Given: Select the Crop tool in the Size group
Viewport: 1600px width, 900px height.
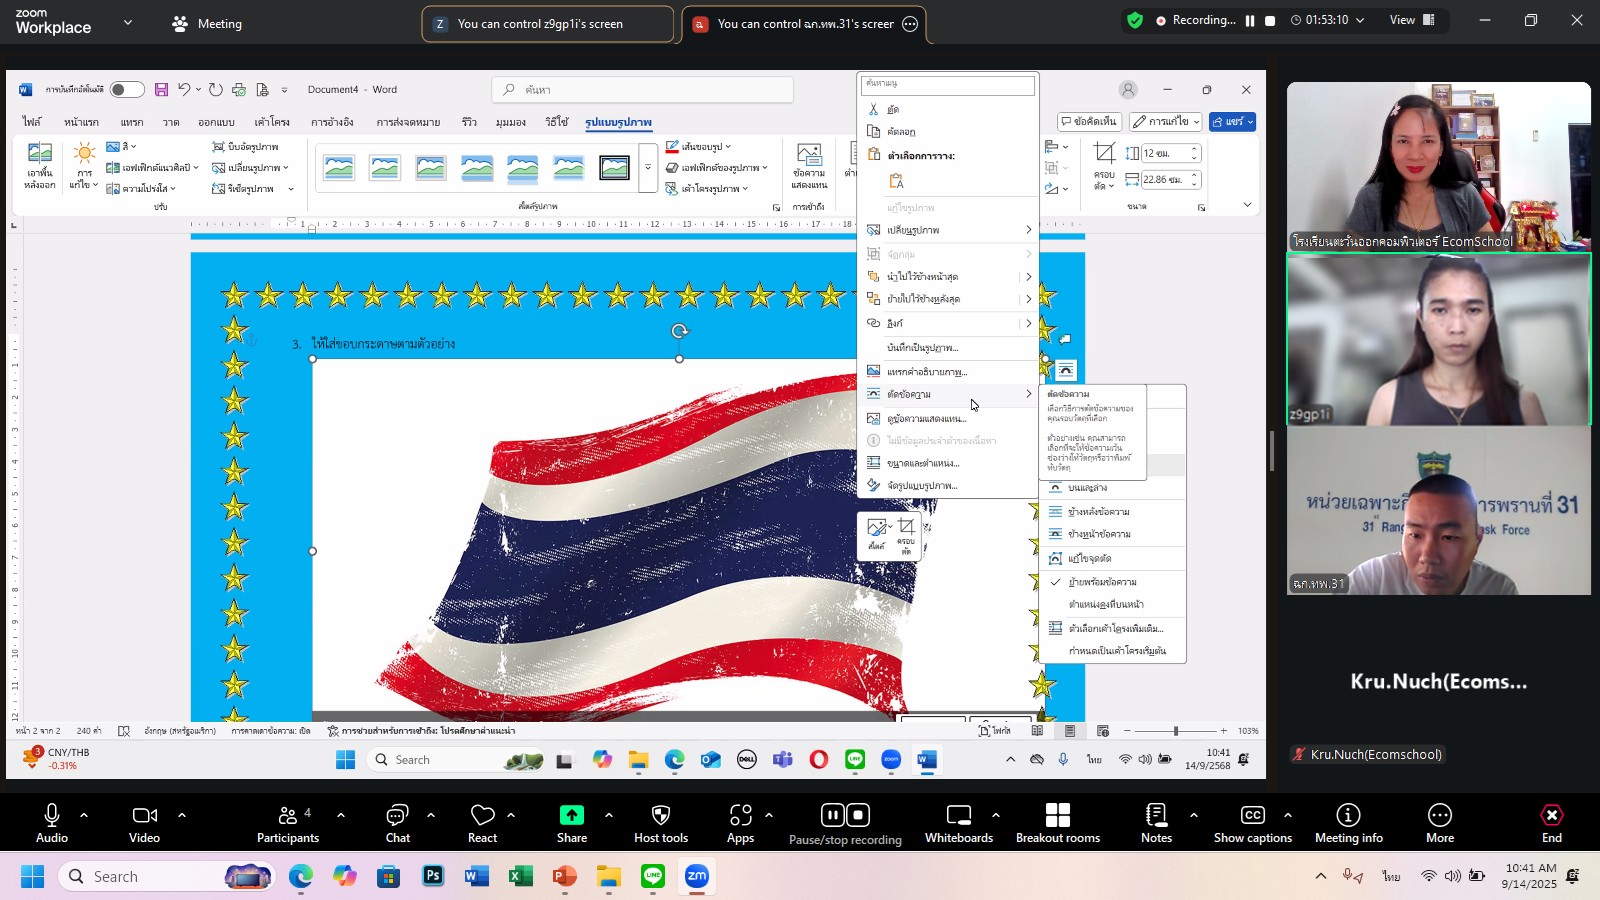Looking at the screenshot, I should point(1104,164).
